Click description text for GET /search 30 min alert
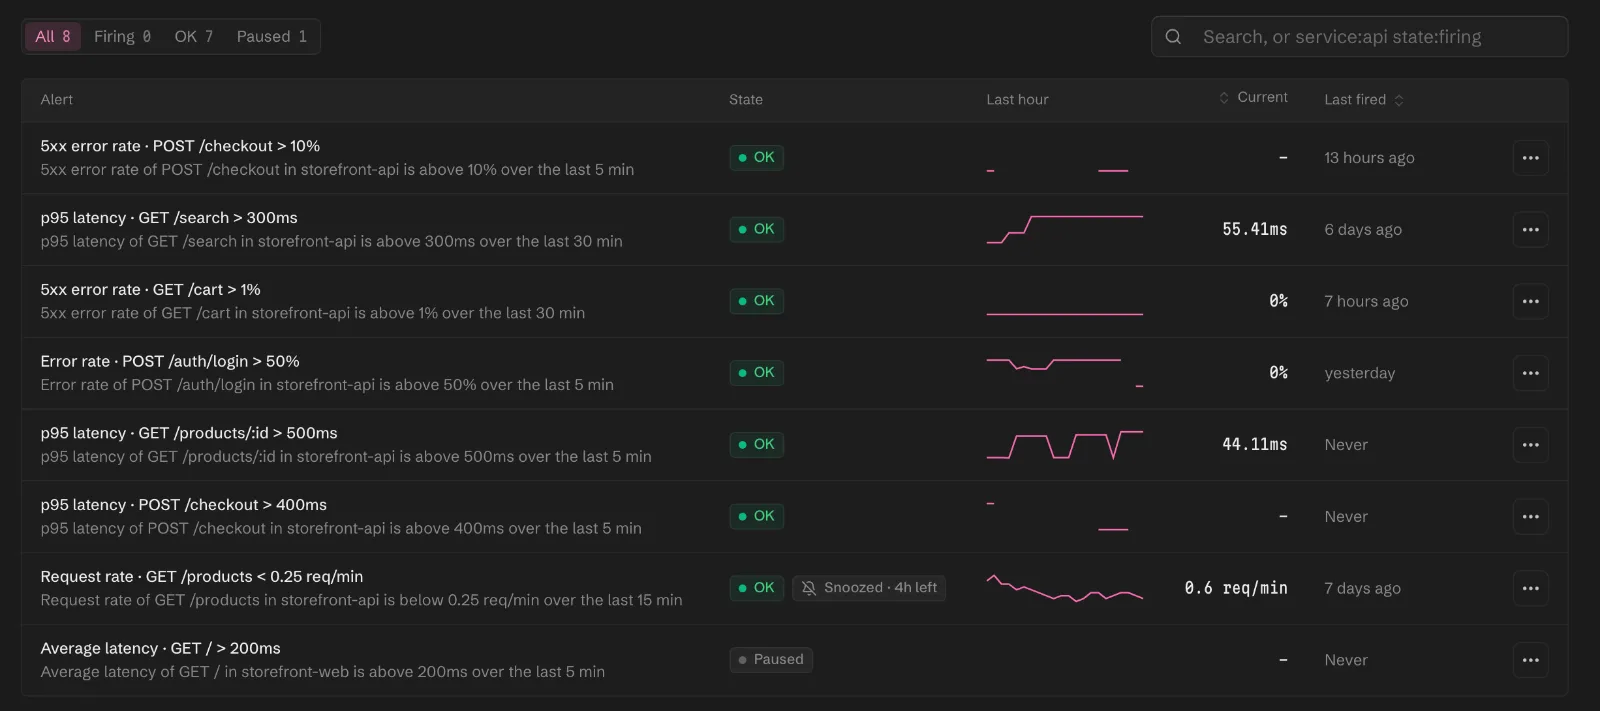1600x711 pixels. tap(331, 242)
